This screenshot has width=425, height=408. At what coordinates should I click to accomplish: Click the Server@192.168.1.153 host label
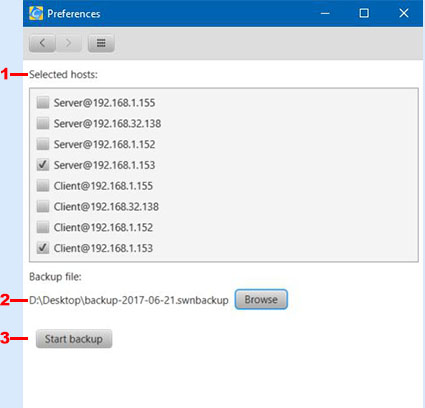[104, 165]
